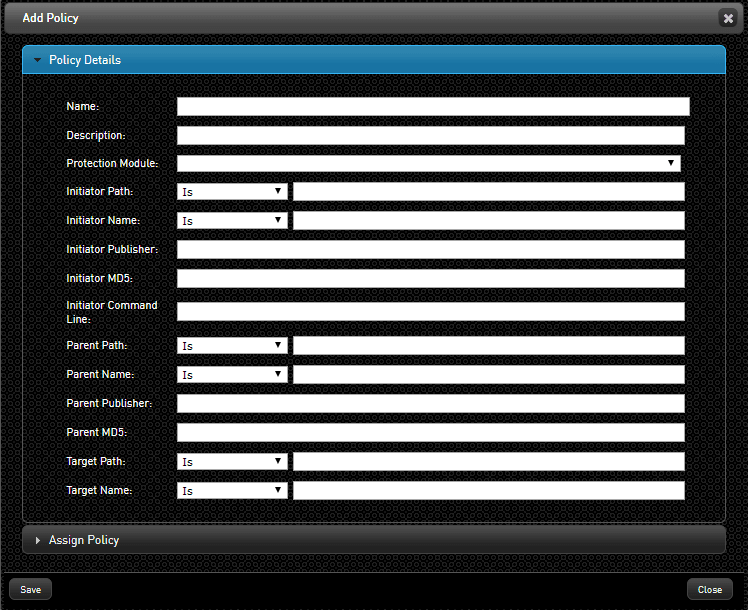Focus the Initiator Publisher field
The width and height of the screenshot is (748, 610).
431,249
